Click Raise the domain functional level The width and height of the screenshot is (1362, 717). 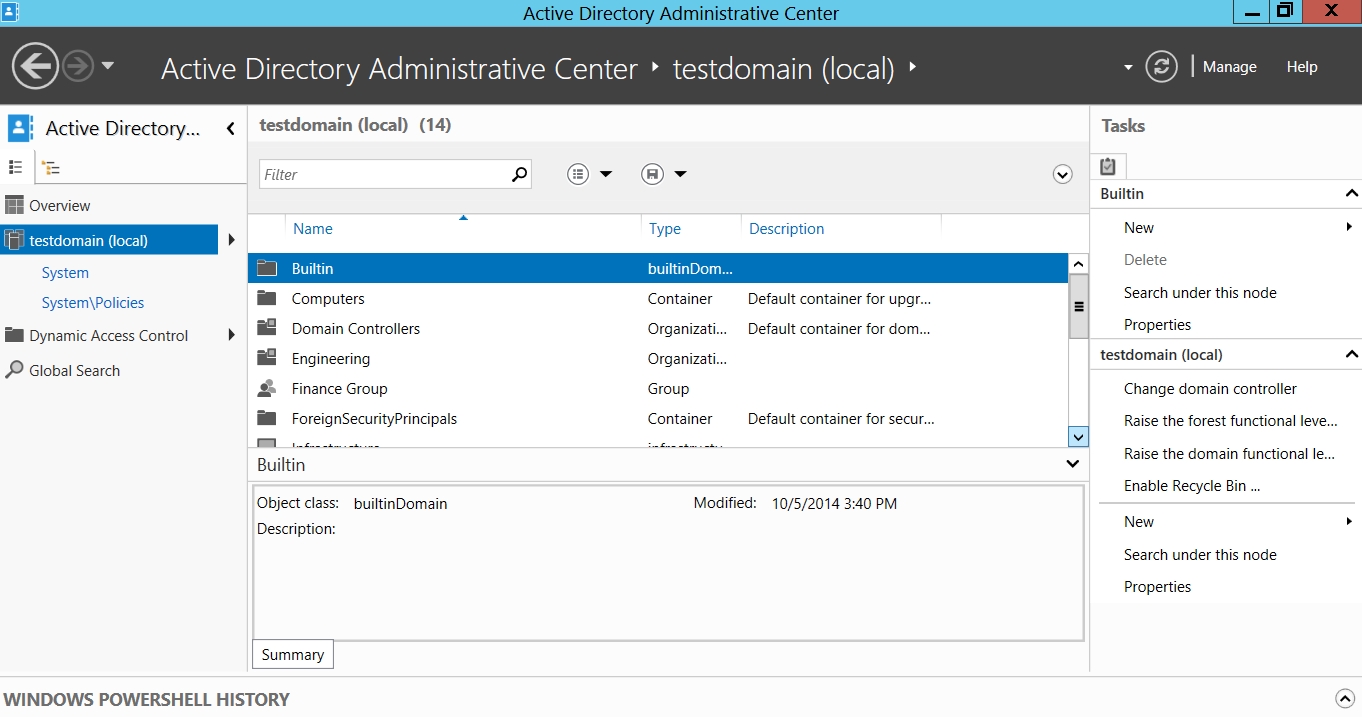1229,454
